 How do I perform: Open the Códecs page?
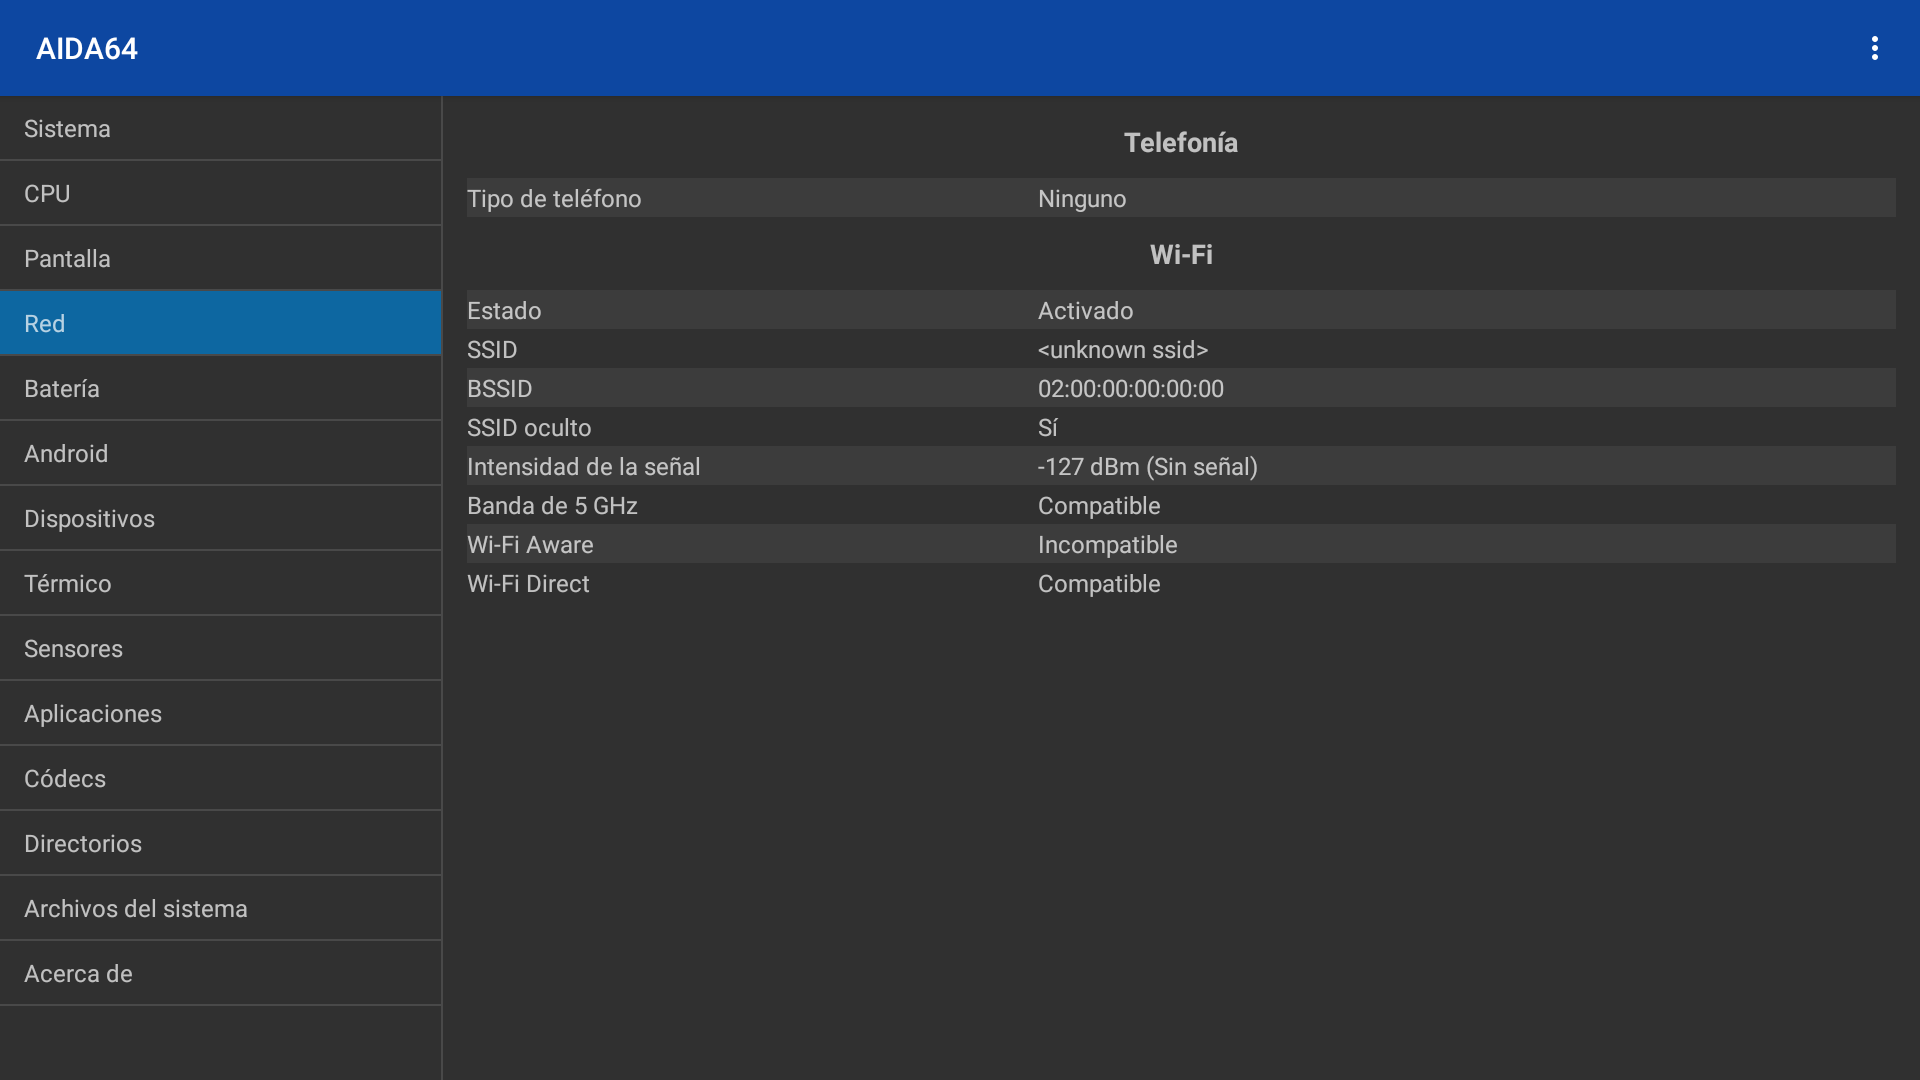pos(220,779)
